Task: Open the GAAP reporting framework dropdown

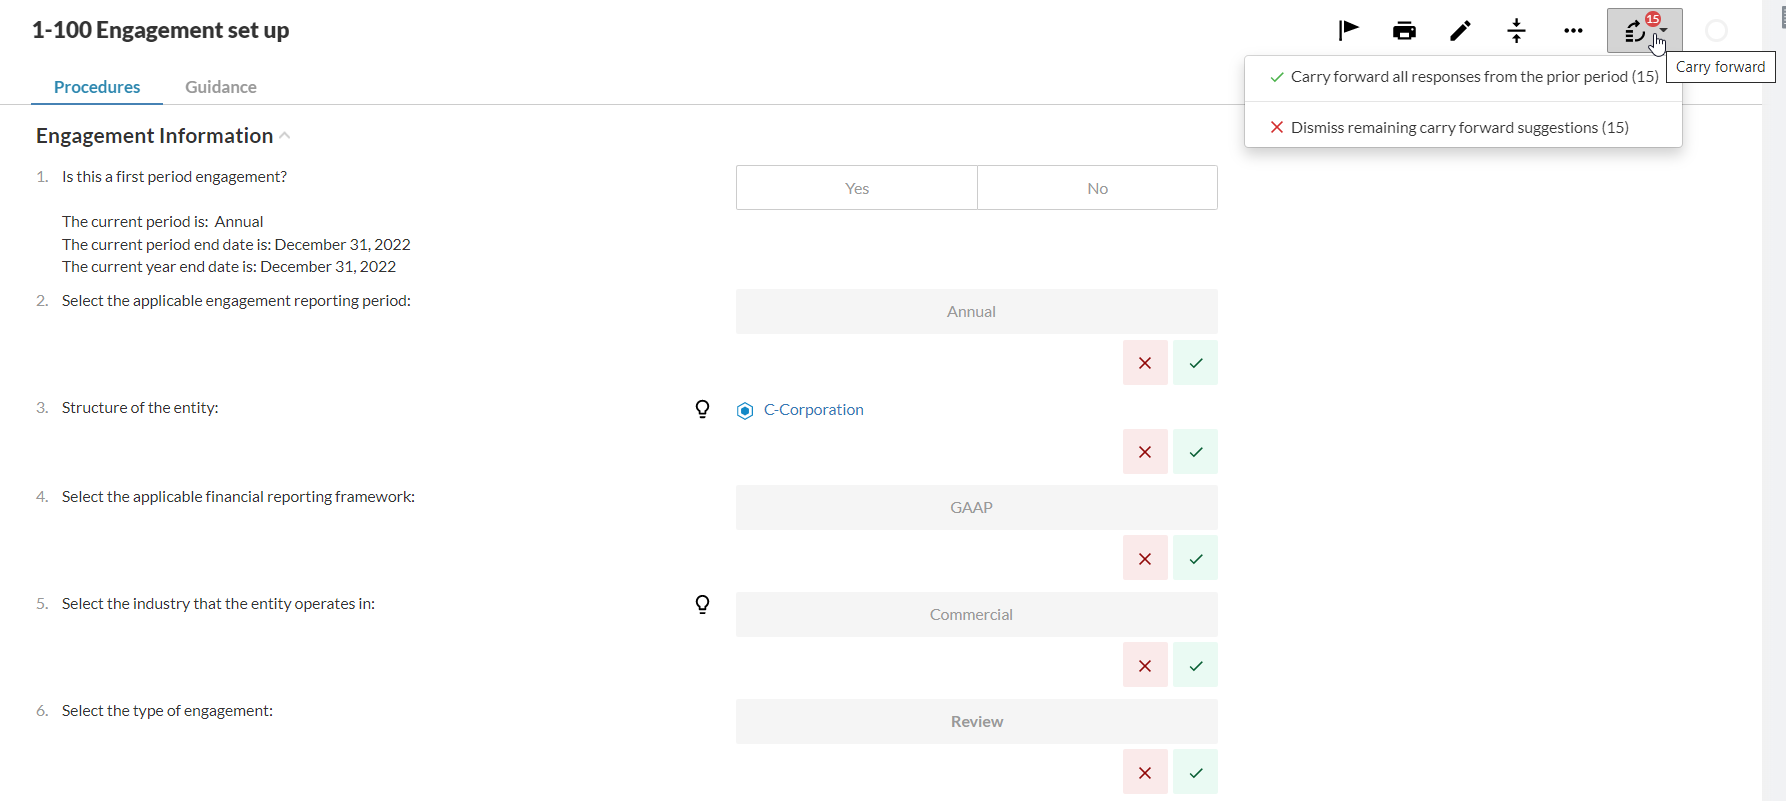Action: (x=976, y=508)
